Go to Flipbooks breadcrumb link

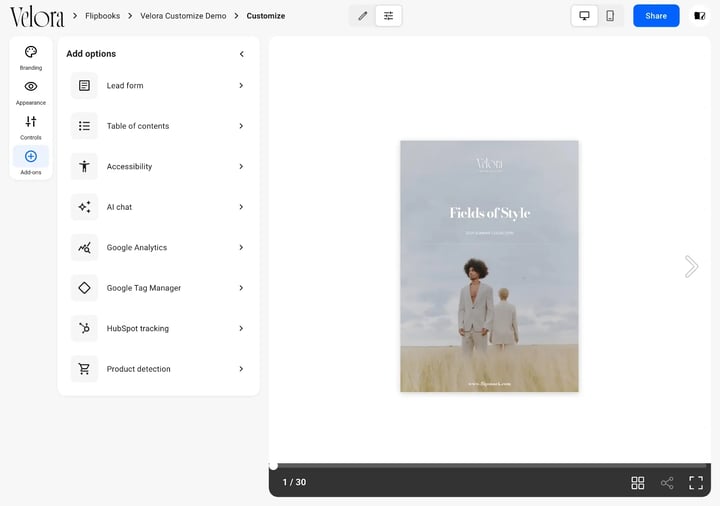[x=102, y=16]
